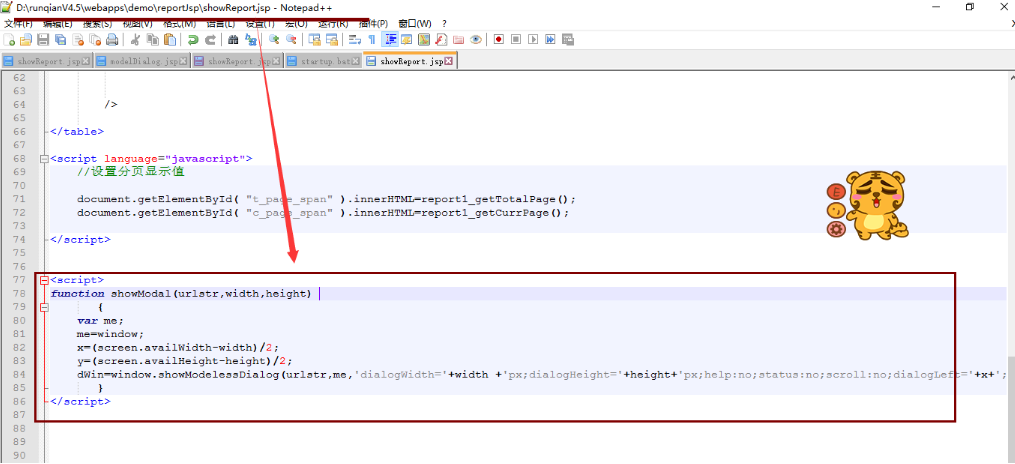This screenshot has height=464, width=1015.
Task: Collapse the function body at line 79
Action: [43, 308]
